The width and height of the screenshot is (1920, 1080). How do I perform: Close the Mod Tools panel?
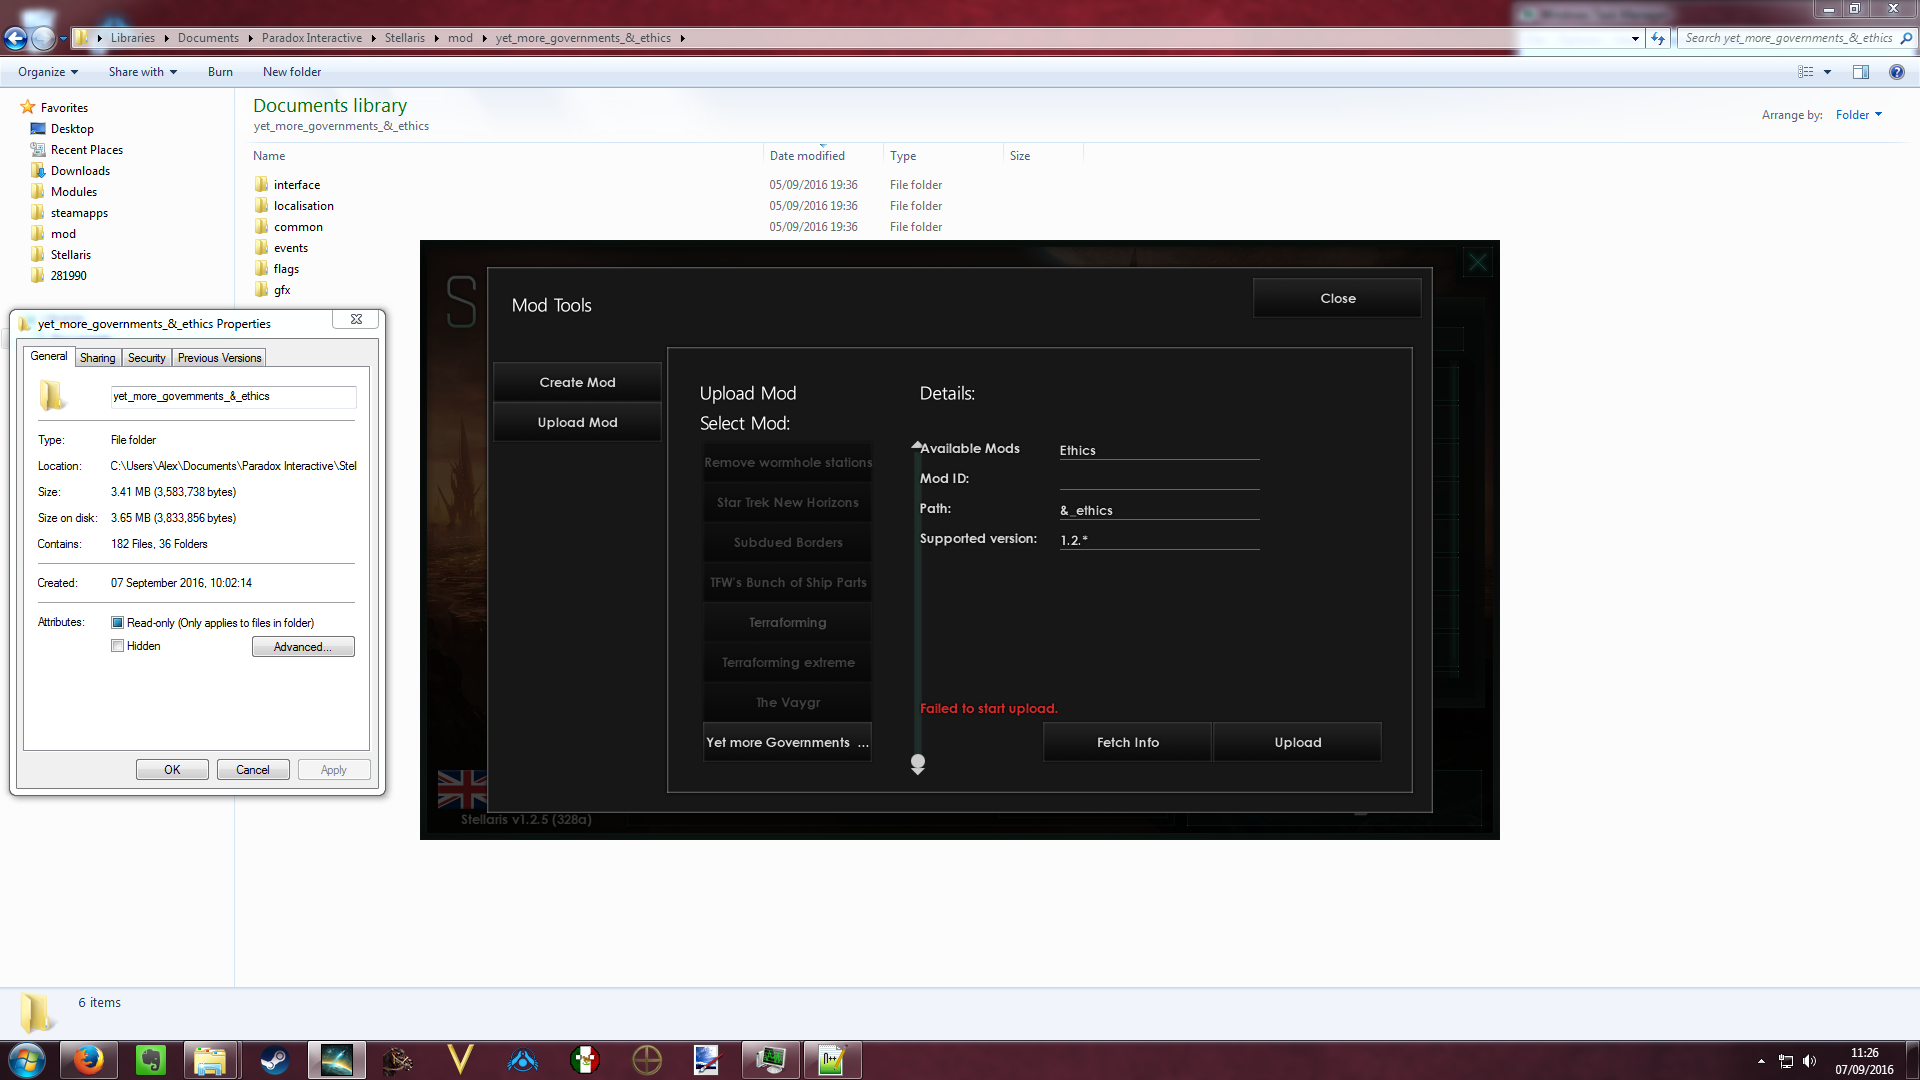click(x=1337, y=298)
